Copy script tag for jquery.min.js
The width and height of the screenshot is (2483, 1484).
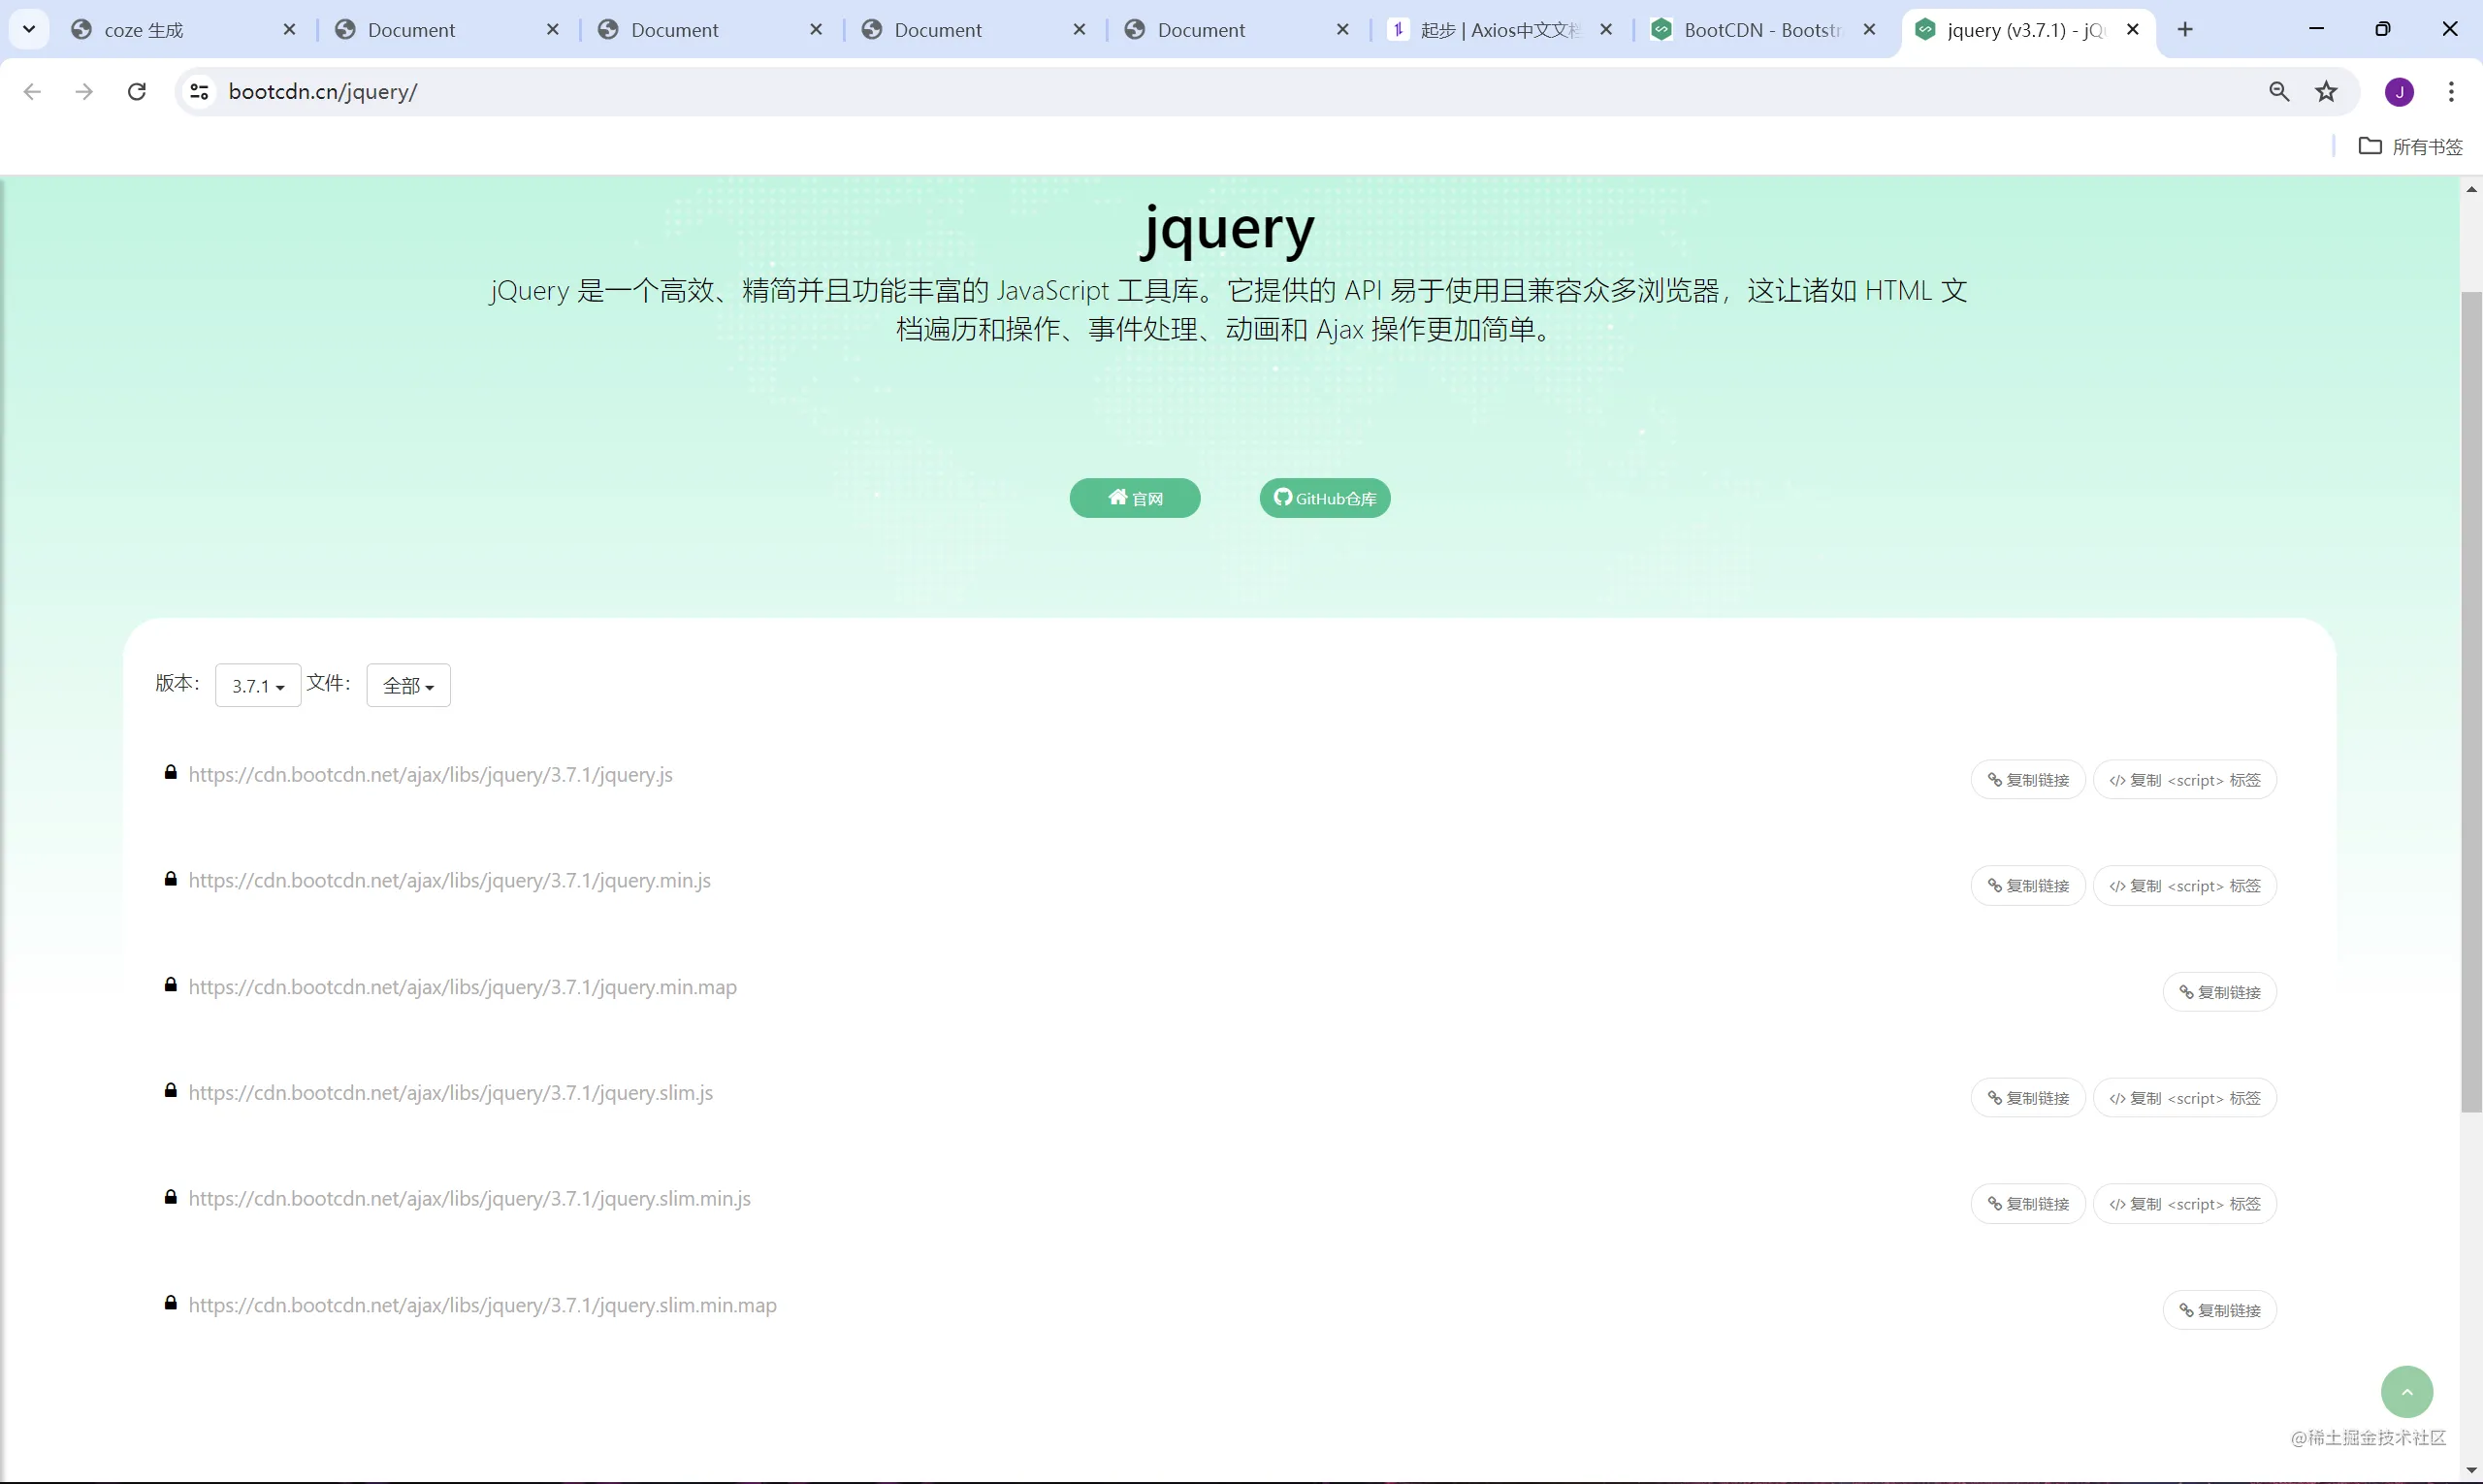pos(2185,886)
